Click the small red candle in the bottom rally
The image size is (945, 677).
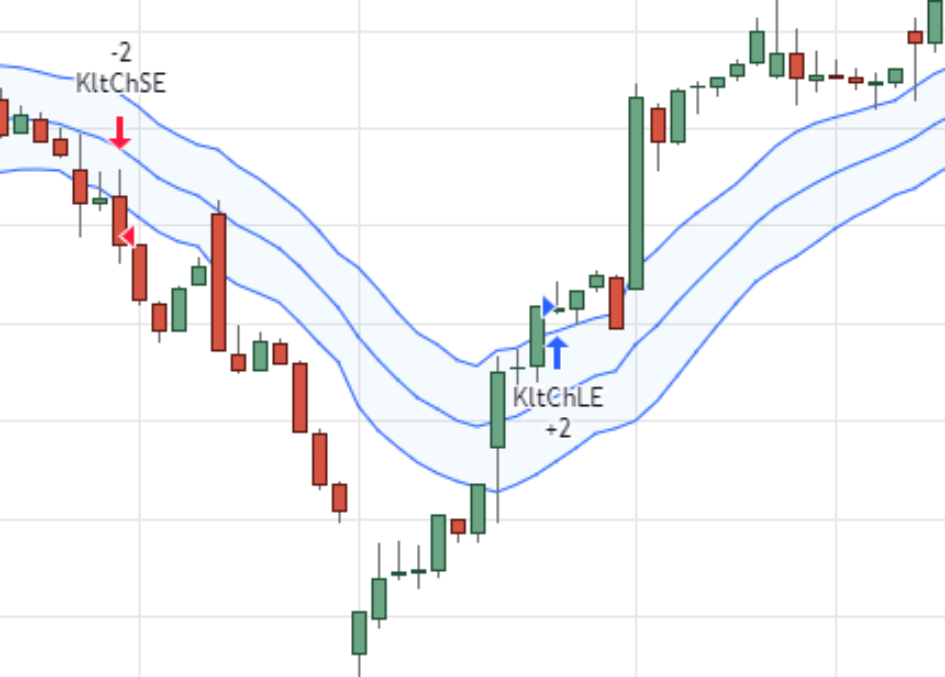click(x=458, y=526)
